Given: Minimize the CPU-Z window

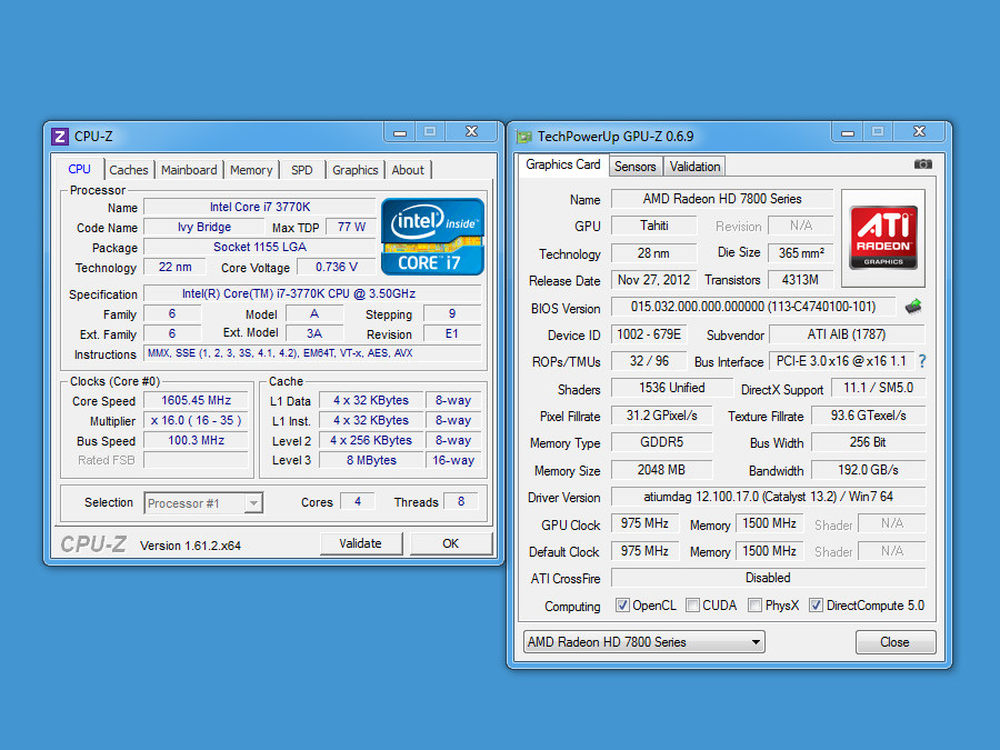Looking at the screenshot, I should [400, 132].
